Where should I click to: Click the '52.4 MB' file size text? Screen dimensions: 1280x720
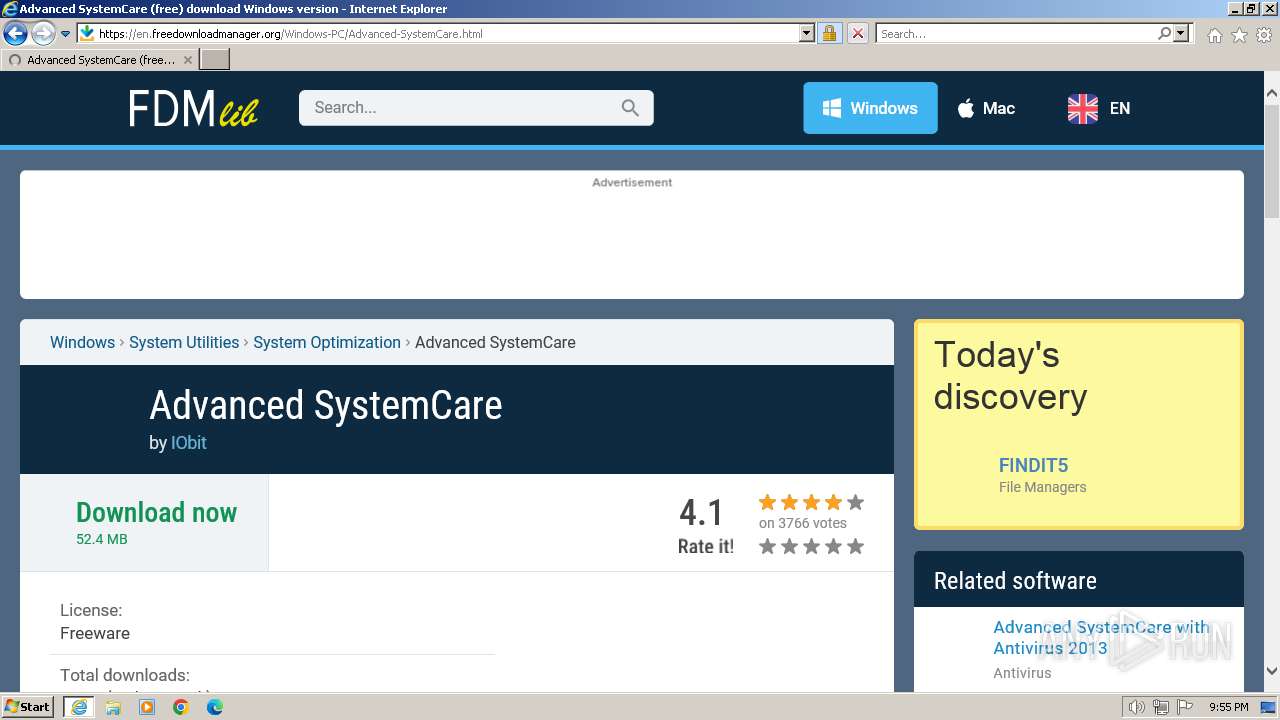[x=102, y=539]
